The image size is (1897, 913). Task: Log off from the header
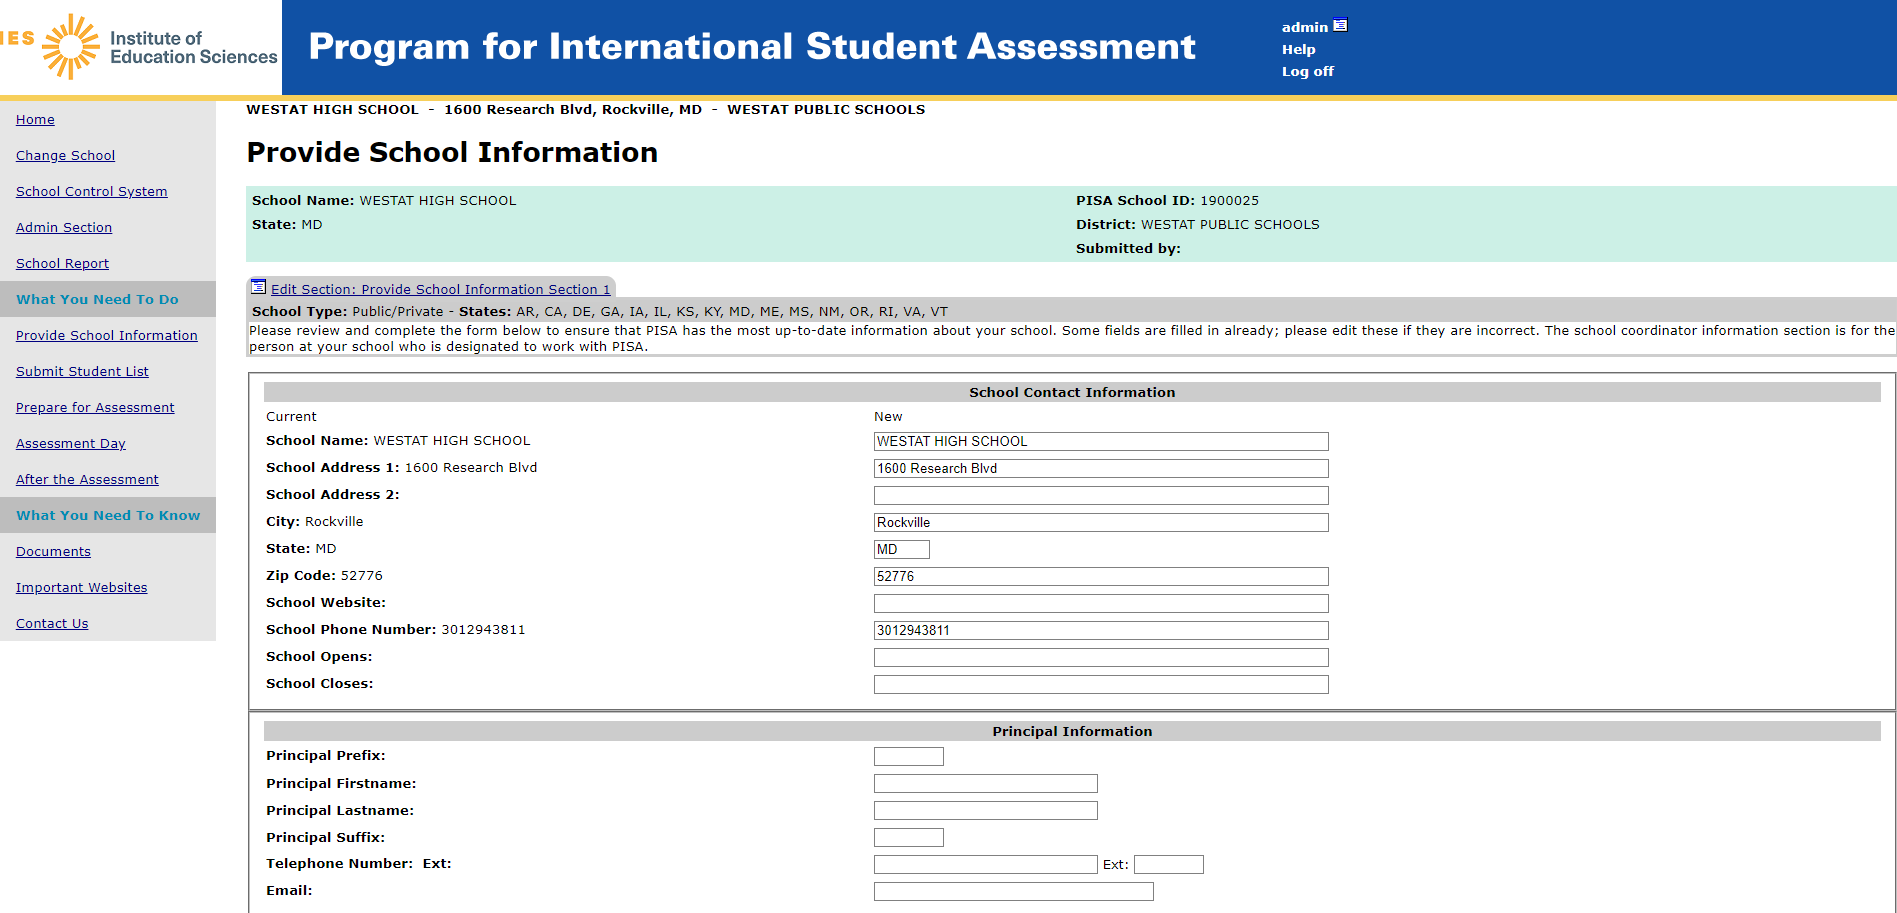1307,71
